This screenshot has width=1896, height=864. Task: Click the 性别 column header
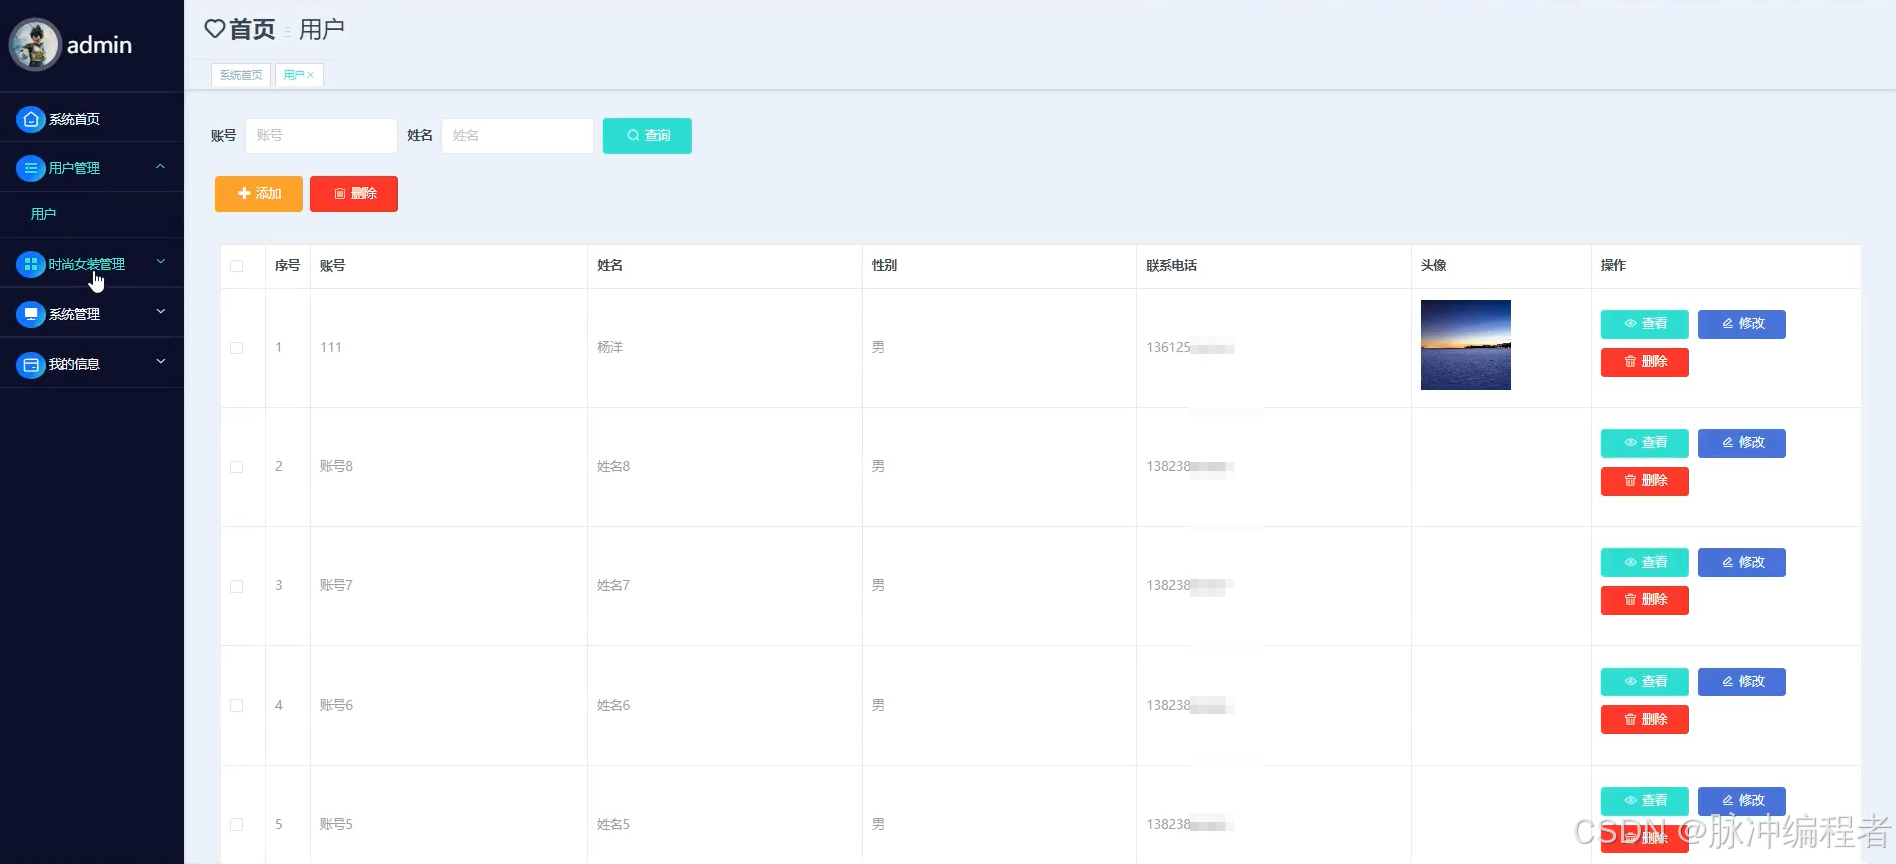(x=884, y=266)
